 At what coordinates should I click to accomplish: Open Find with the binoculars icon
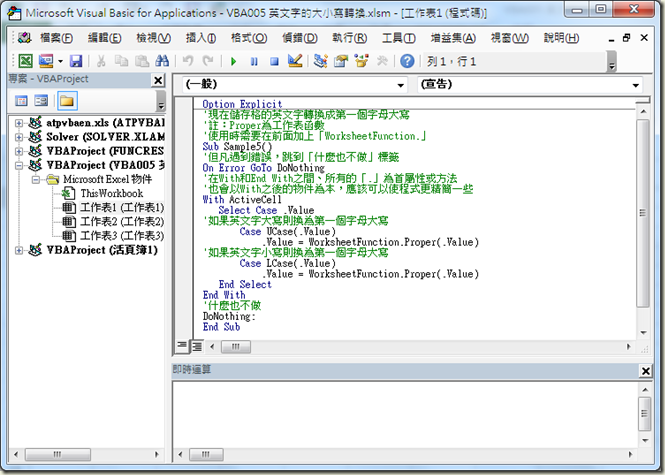coord(162,61)
